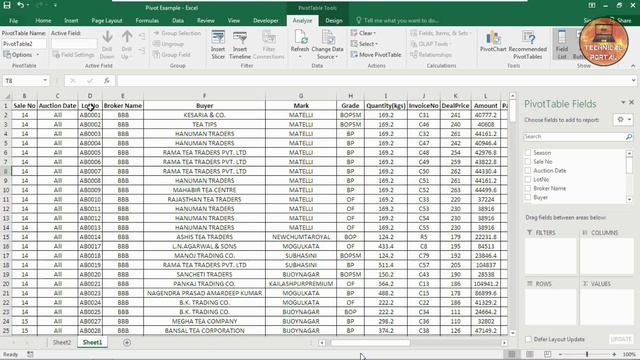Click the zoom slider handle
This screenshot has width=640, height=360.
coord(587,354)
